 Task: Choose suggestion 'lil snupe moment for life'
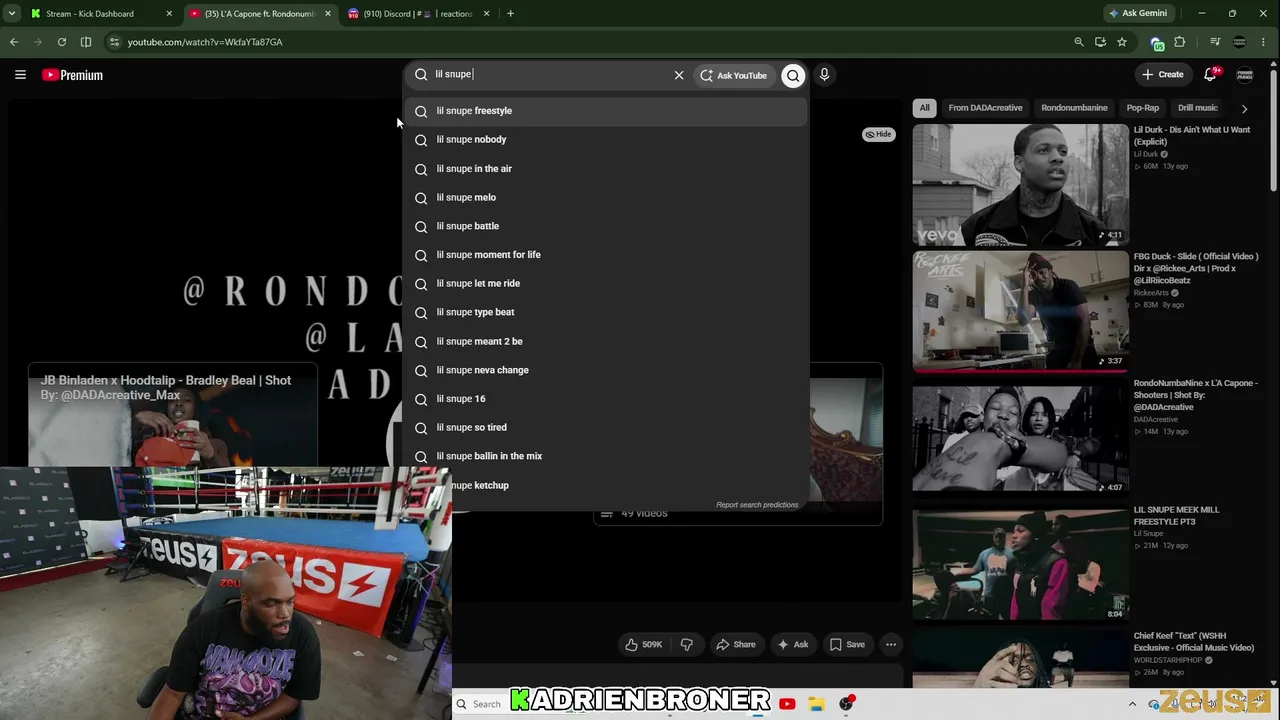coord(605,255)
